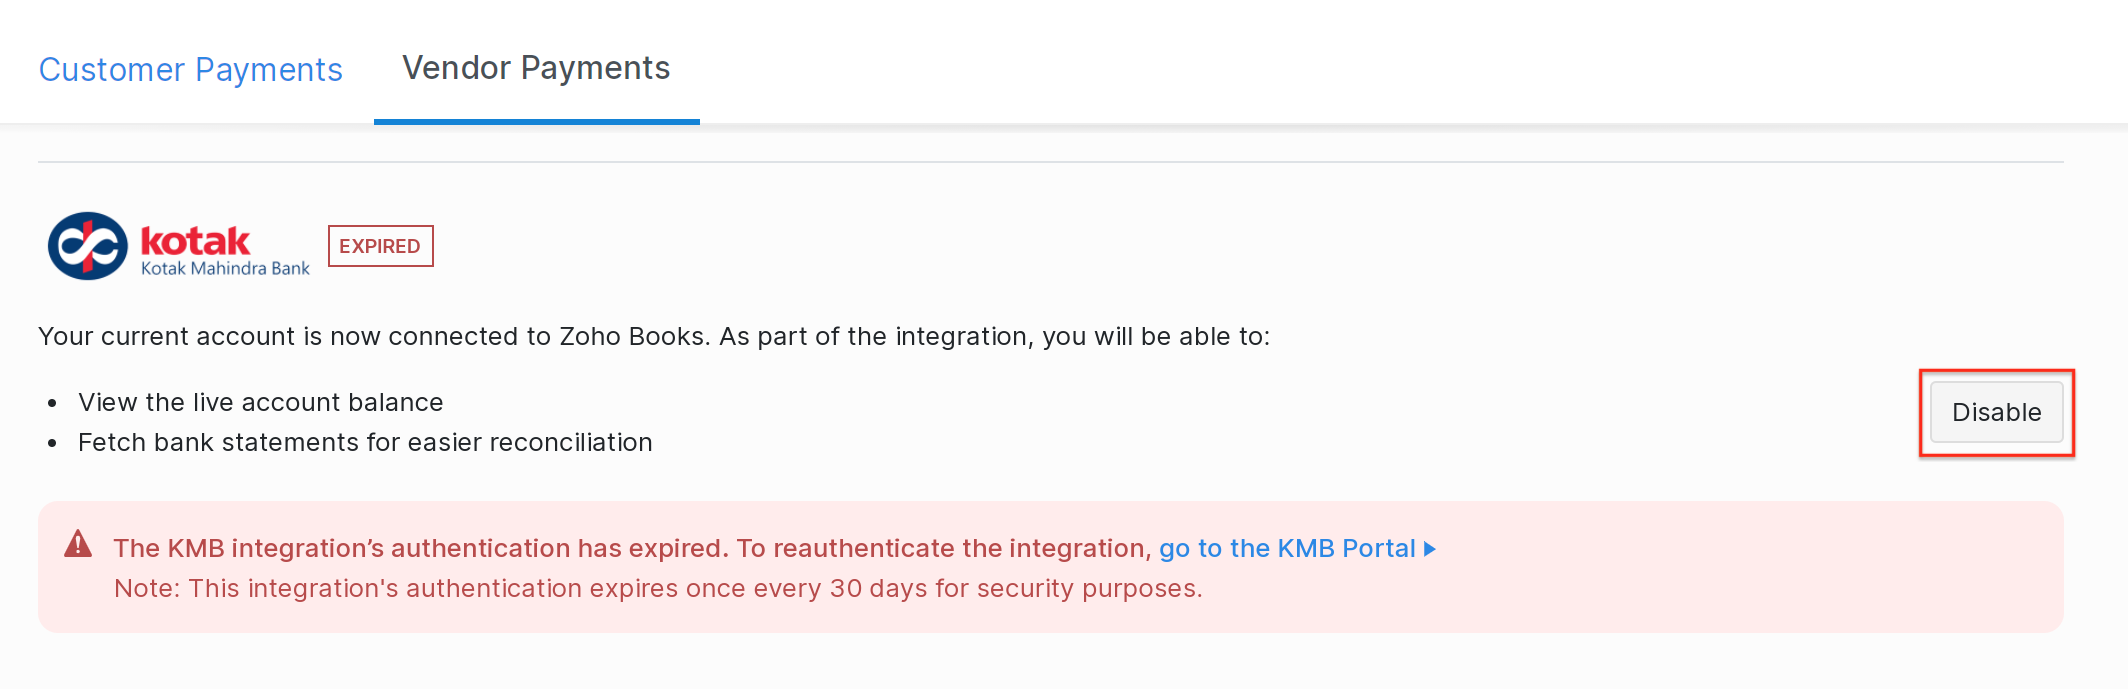Viewport: 2128px width, 689px height.
Task: Click the View the live account balance item
Action: [260, 402]
